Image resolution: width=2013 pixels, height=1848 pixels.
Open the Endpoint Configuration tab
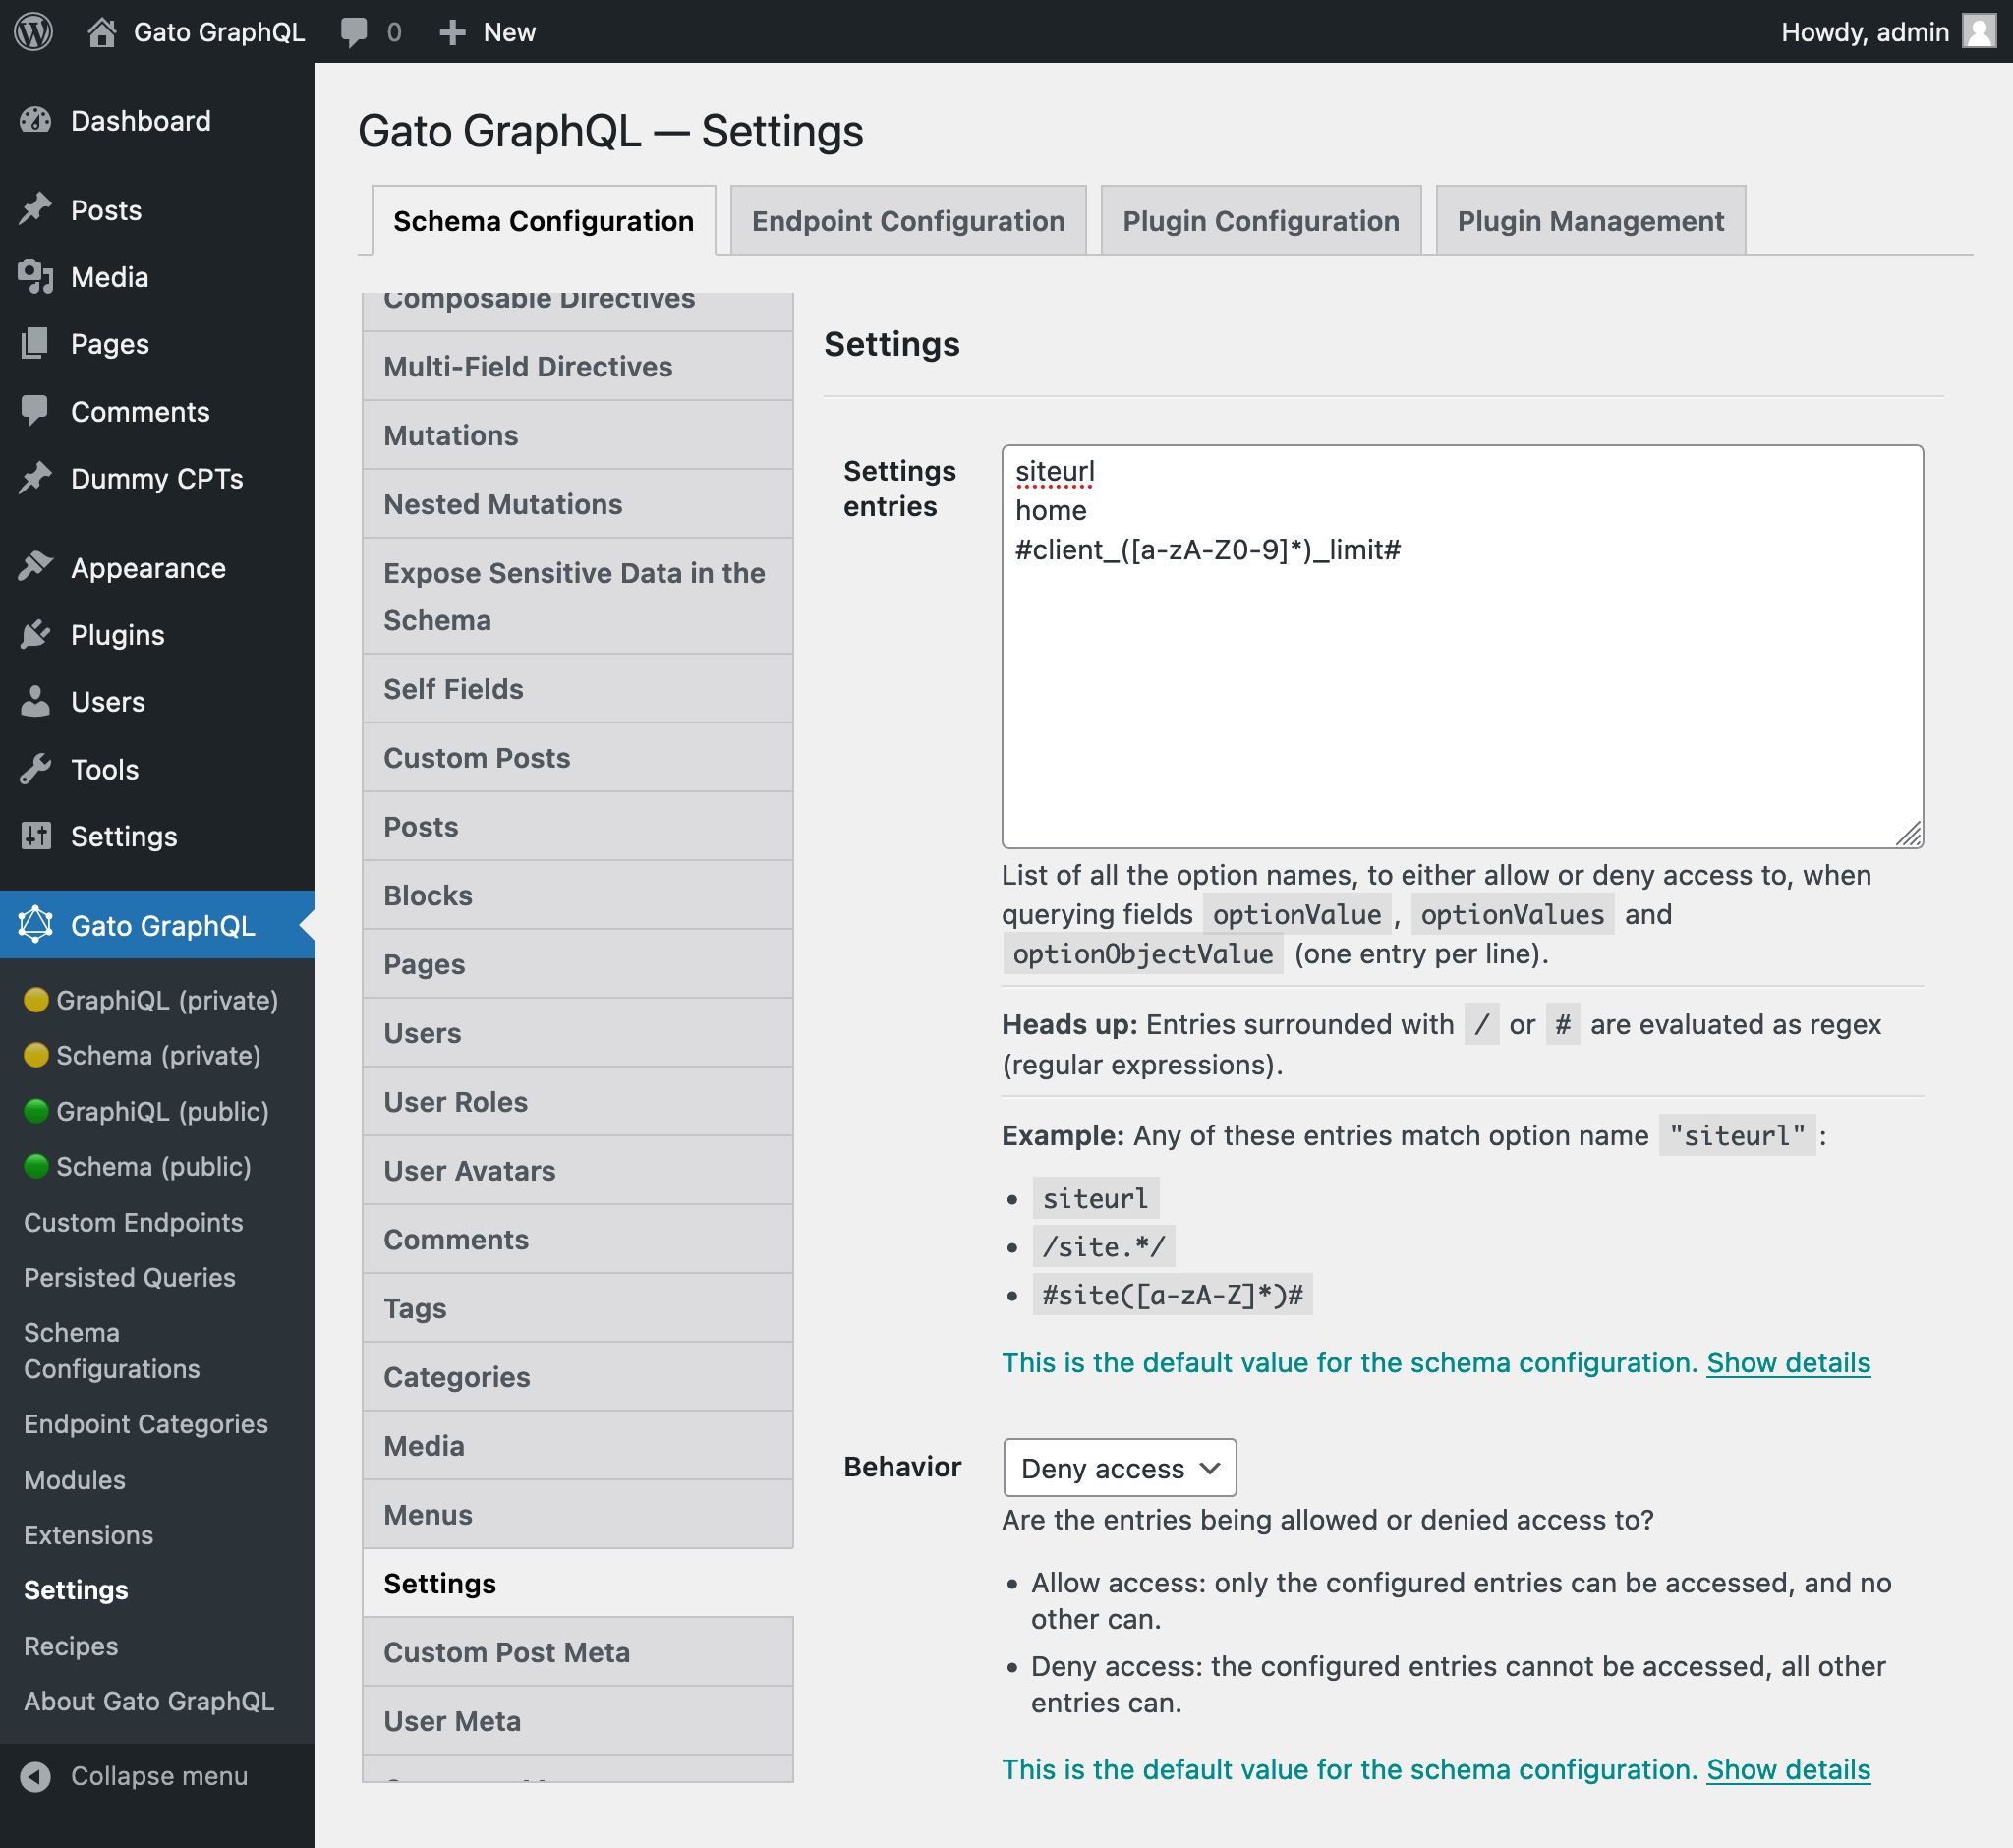[x=908, y=219]
